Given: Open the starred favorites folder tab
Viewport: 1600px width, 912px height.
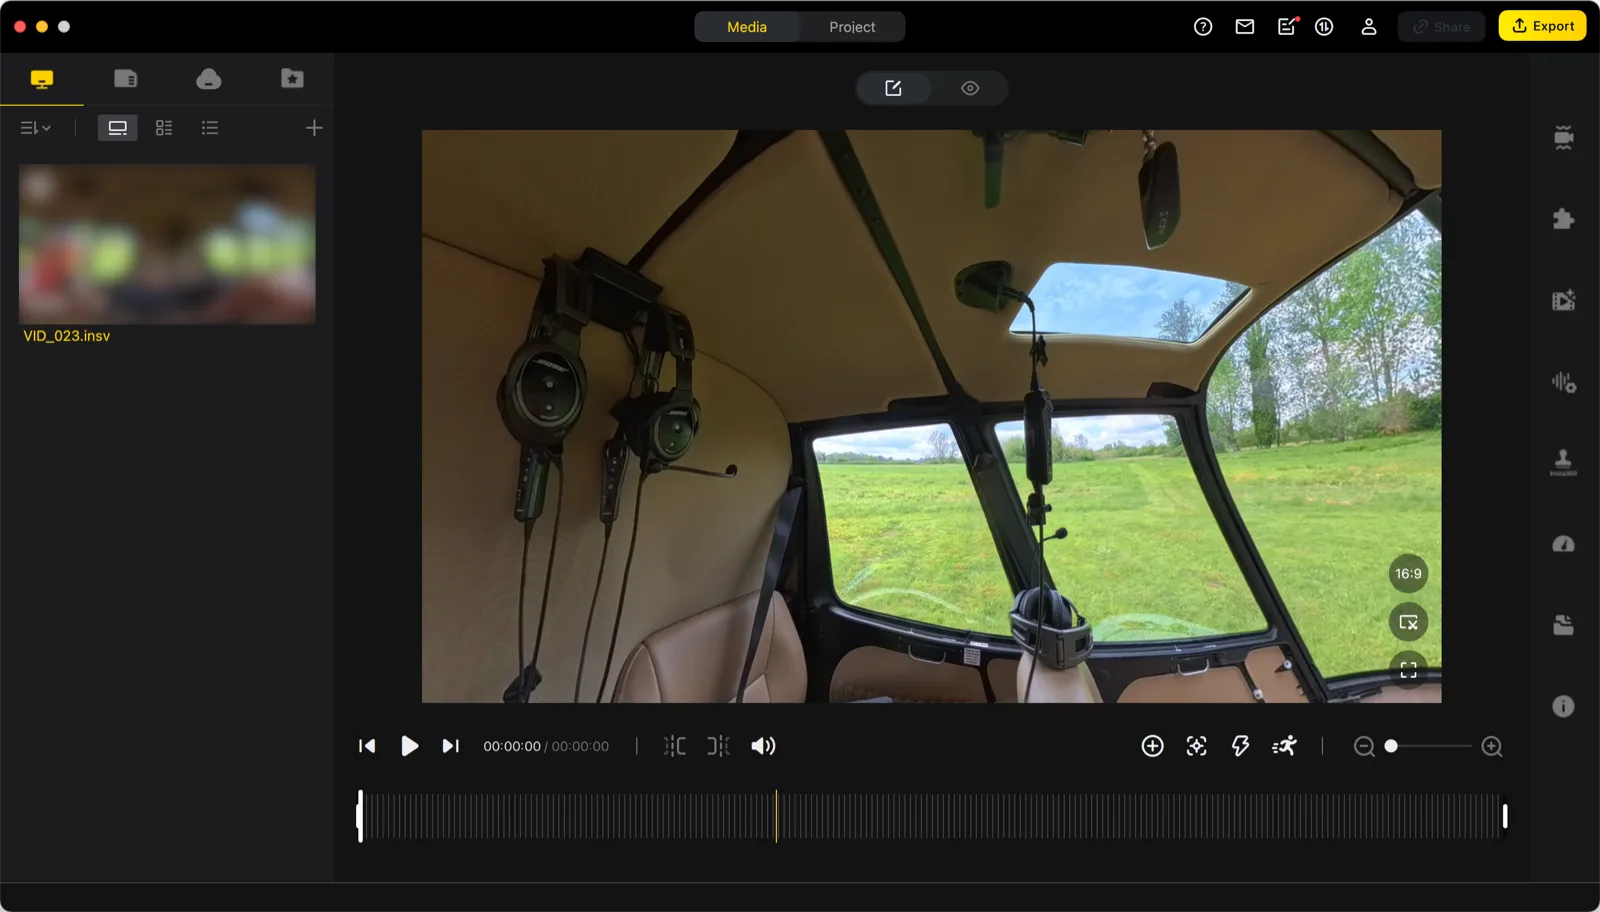Looking at the screenshot, I should (x=292, y=79).
